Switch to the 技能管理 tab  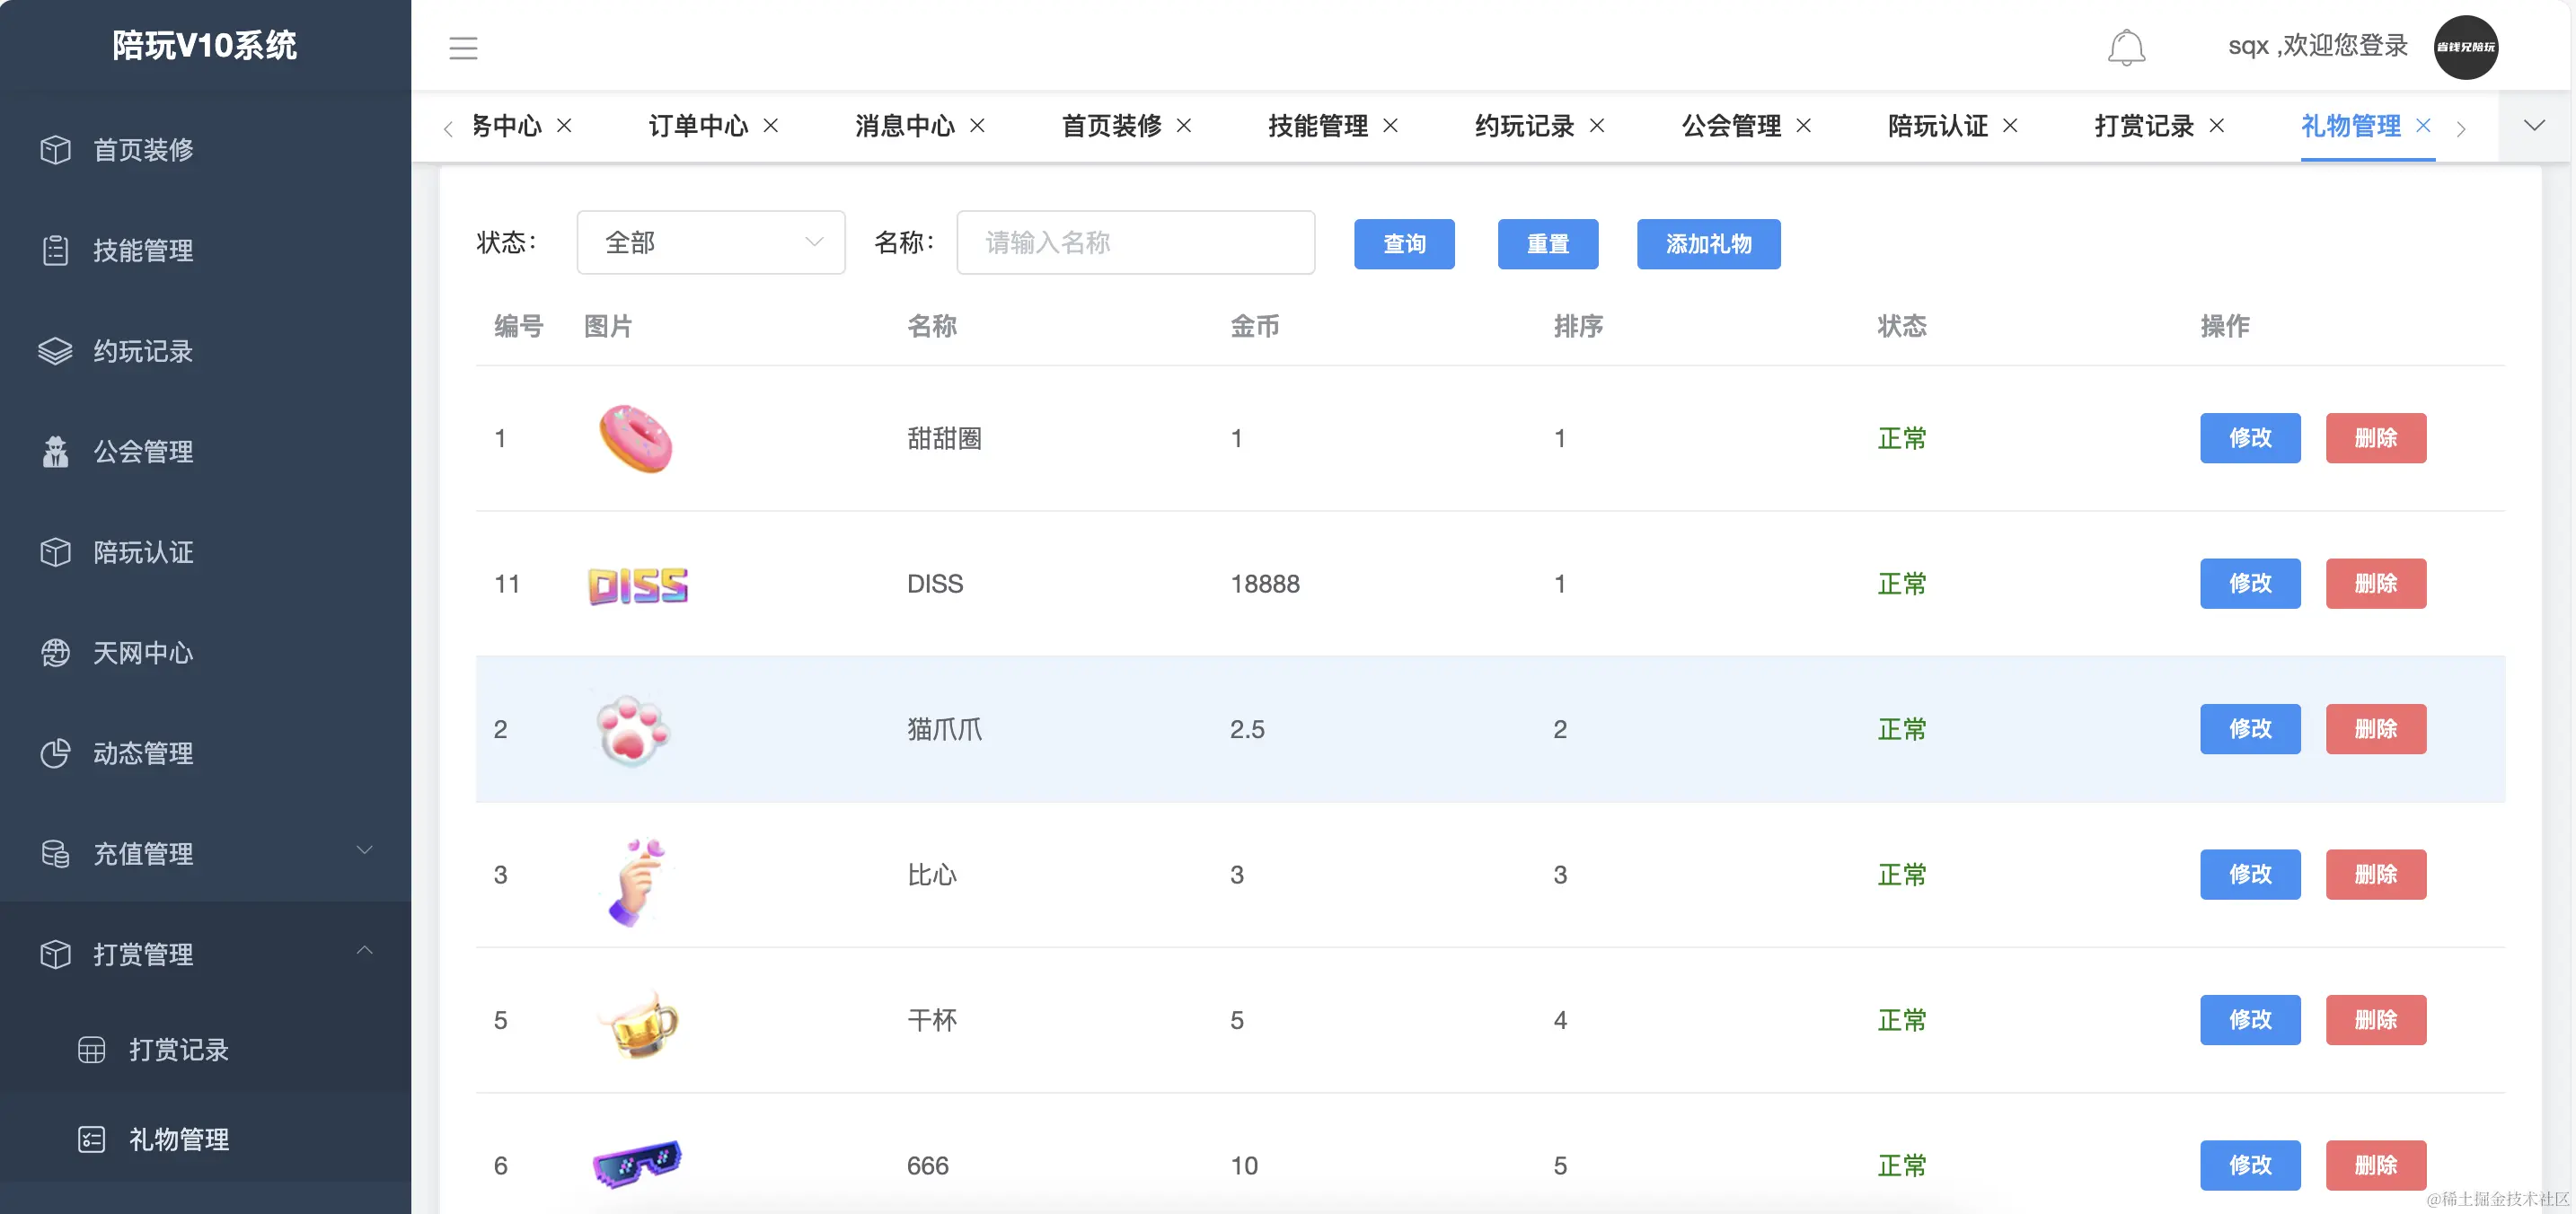pos(1317,126)
